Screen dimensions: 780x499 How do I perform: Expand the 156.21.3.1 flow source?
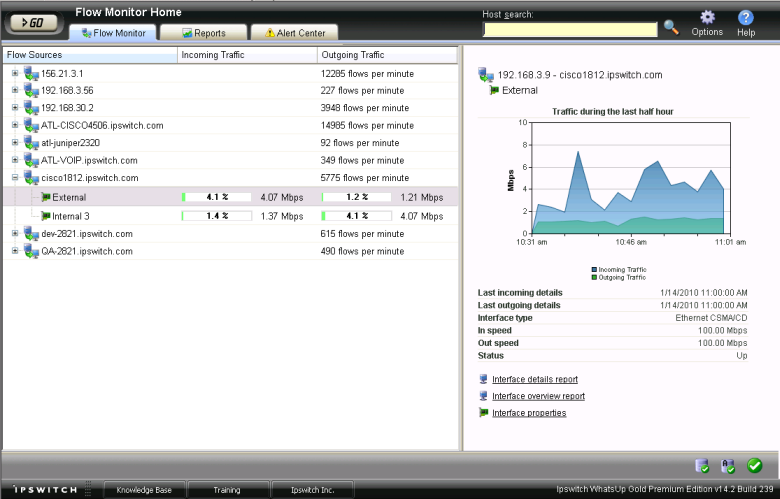pyautogui.click(x=15, y=73)
